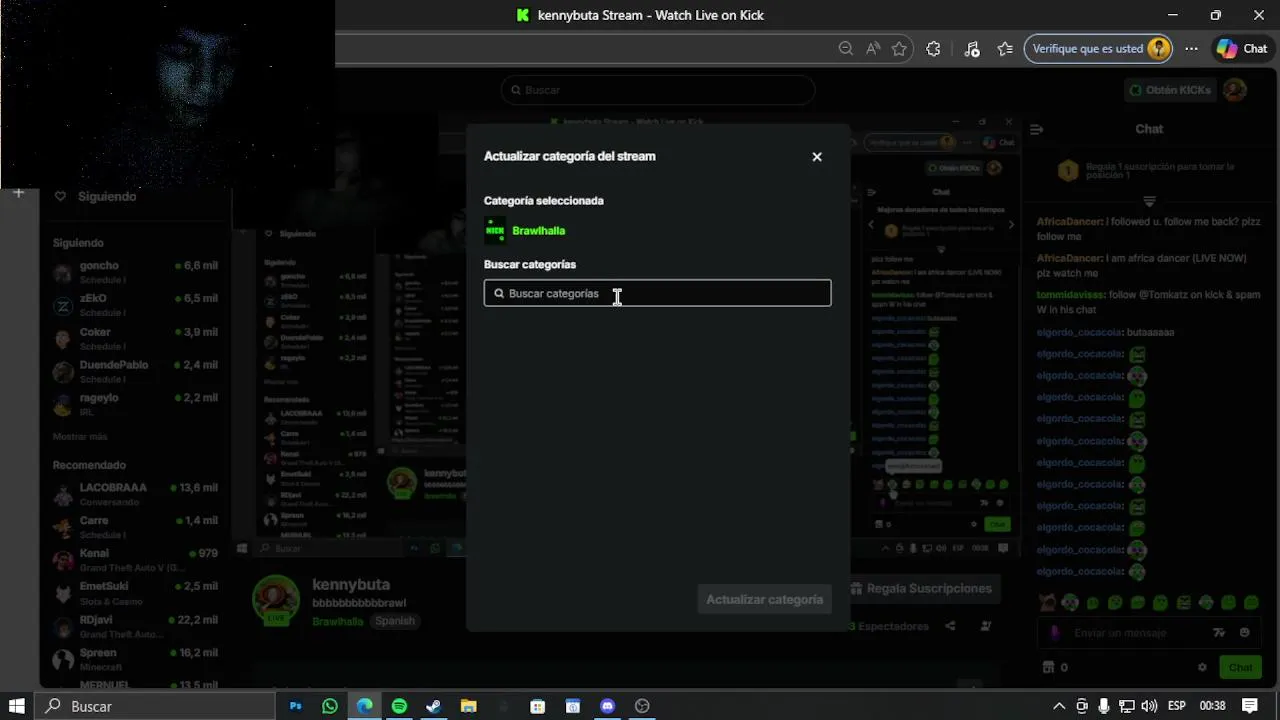Viewport: 1280px width, 720px height.
Task: Open the chat shop points icon
Action: click(1048, 667)
